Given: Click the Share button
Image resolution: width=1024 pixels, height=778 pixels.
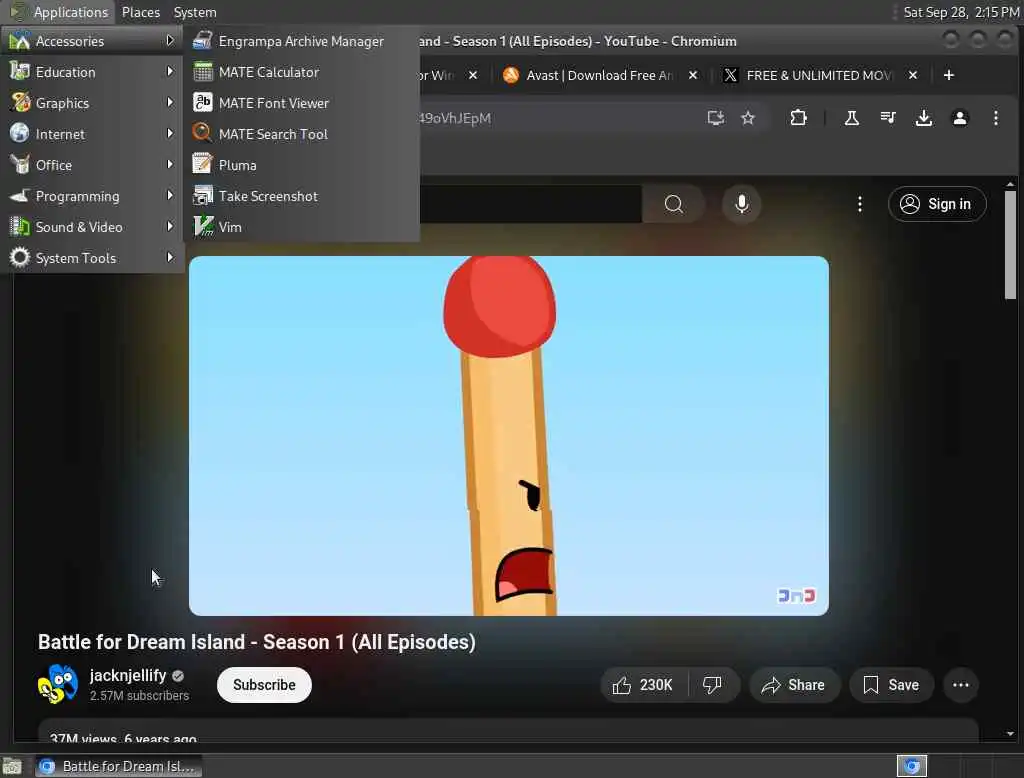Looking at the screenshot, I should tap(793, 685).
